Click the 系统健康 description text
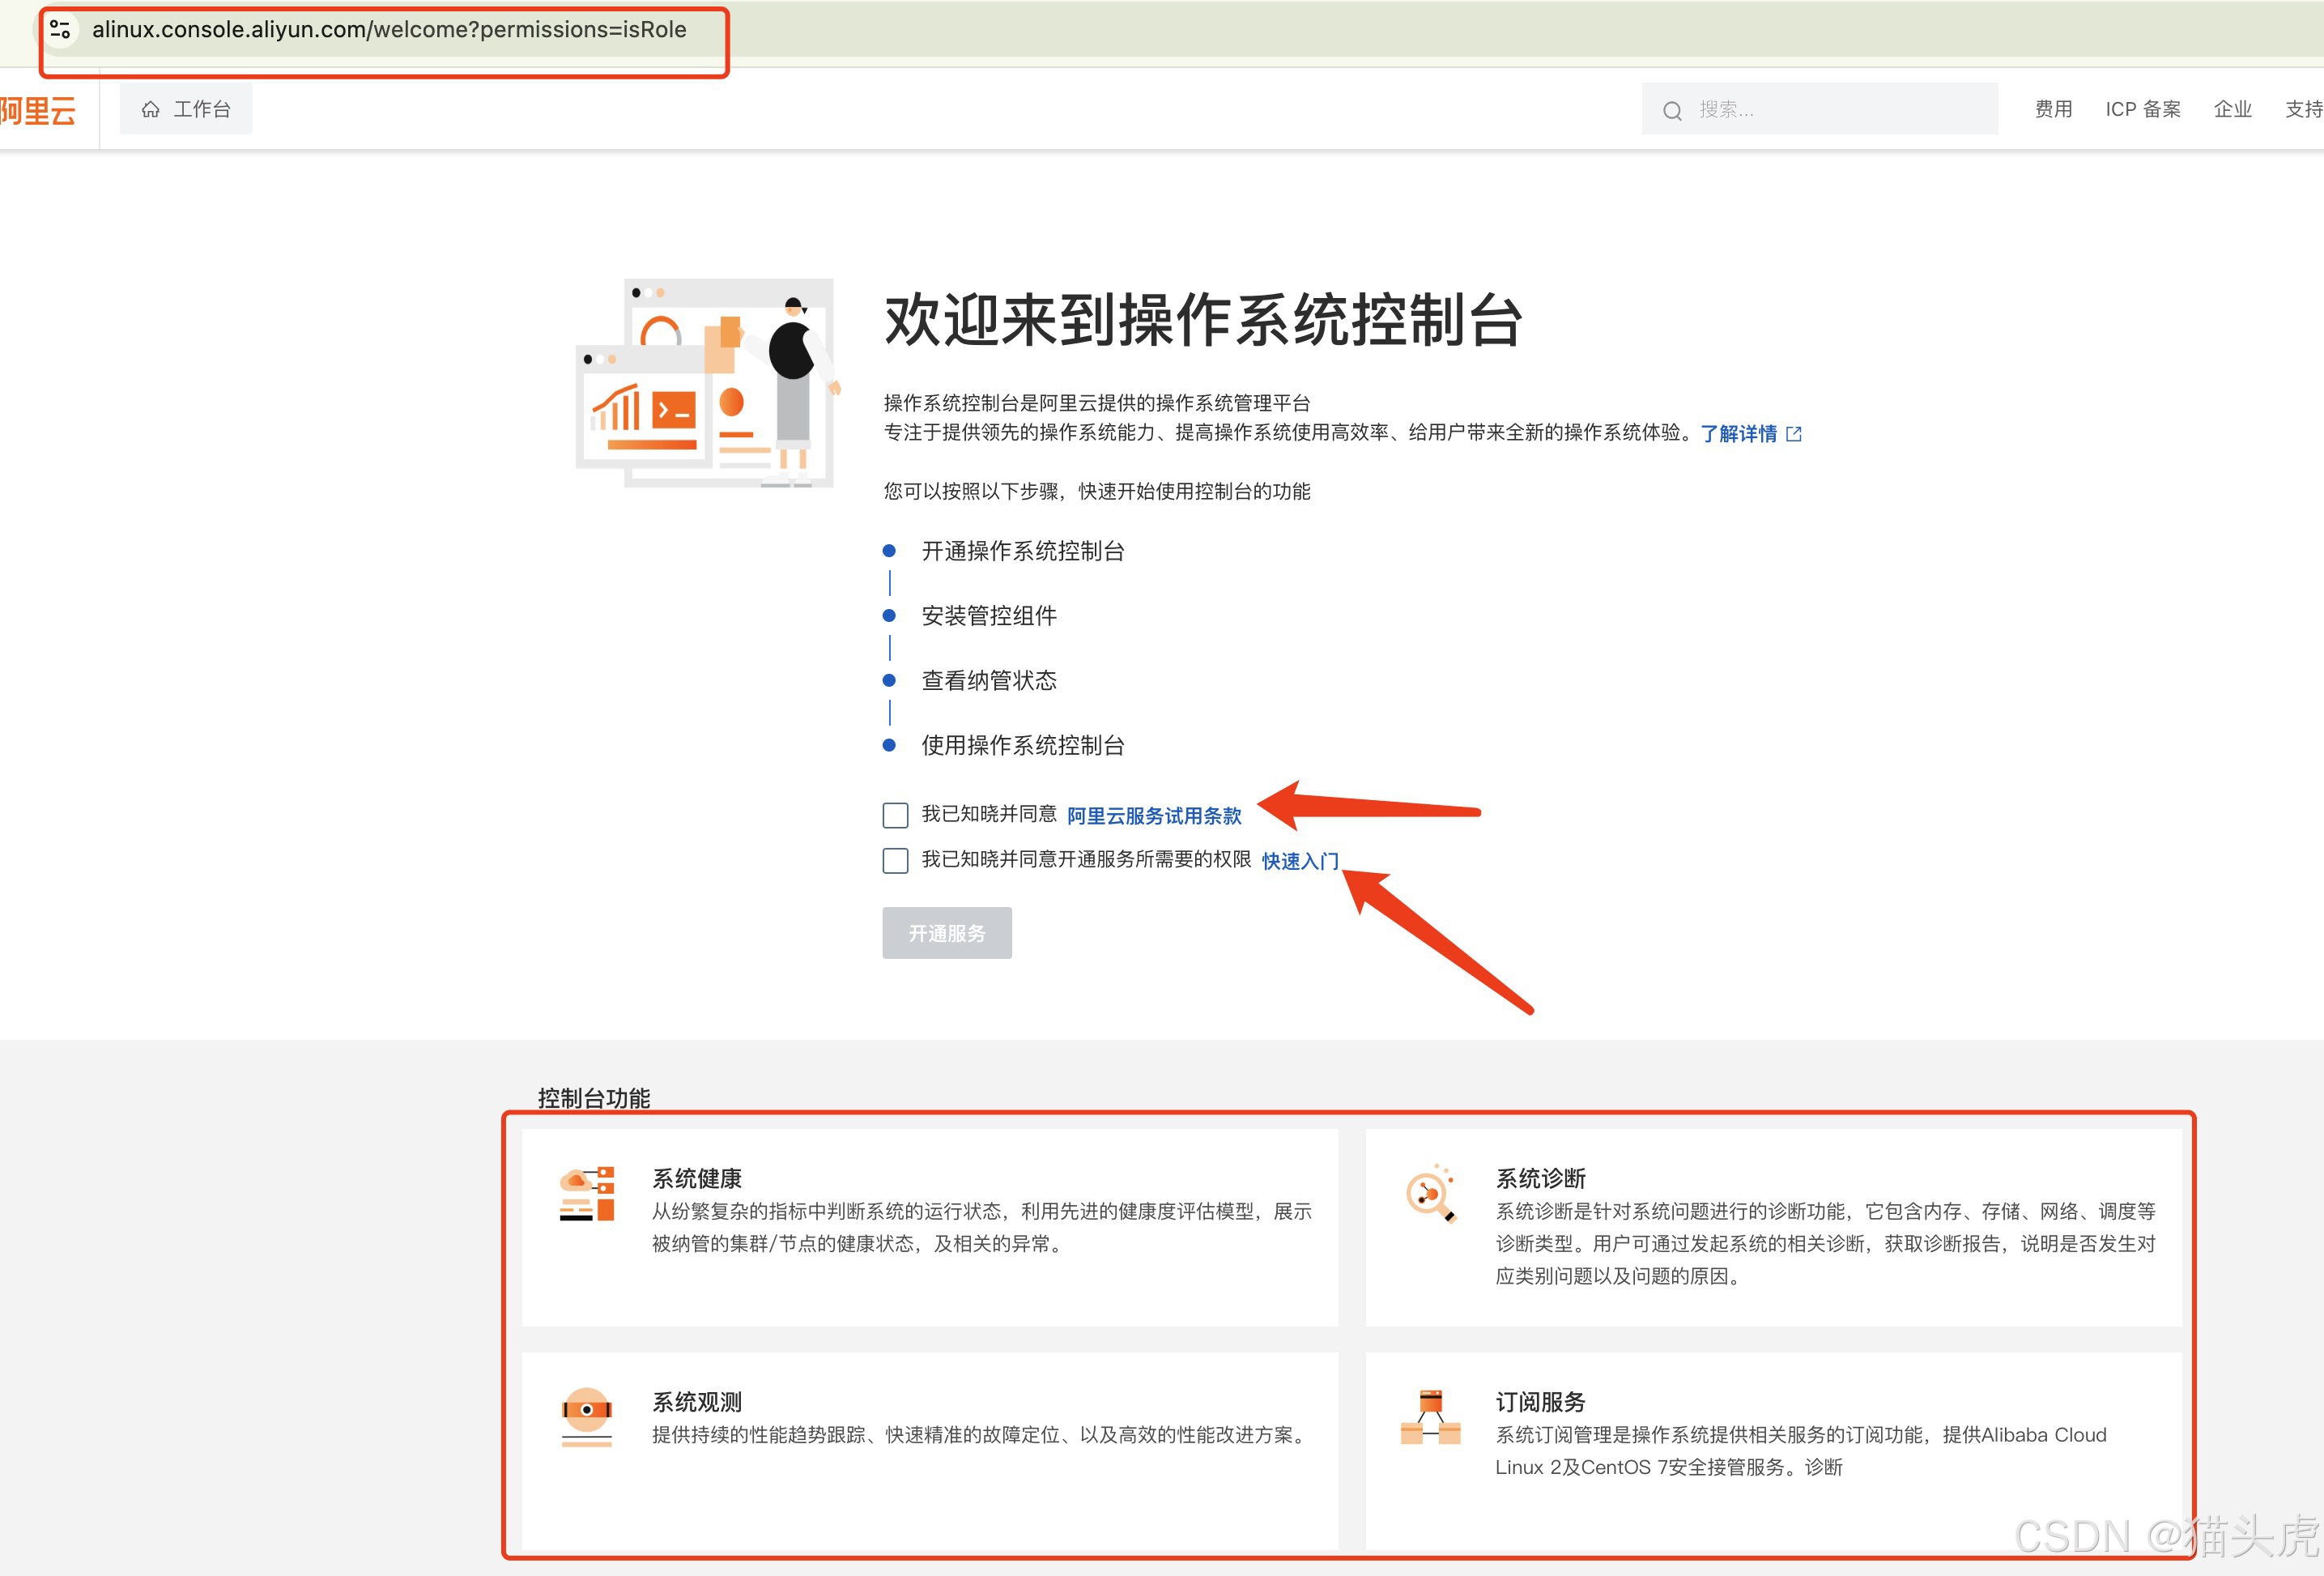The width and height of the screenshot is (2324, 1576). click(982, 1227)
